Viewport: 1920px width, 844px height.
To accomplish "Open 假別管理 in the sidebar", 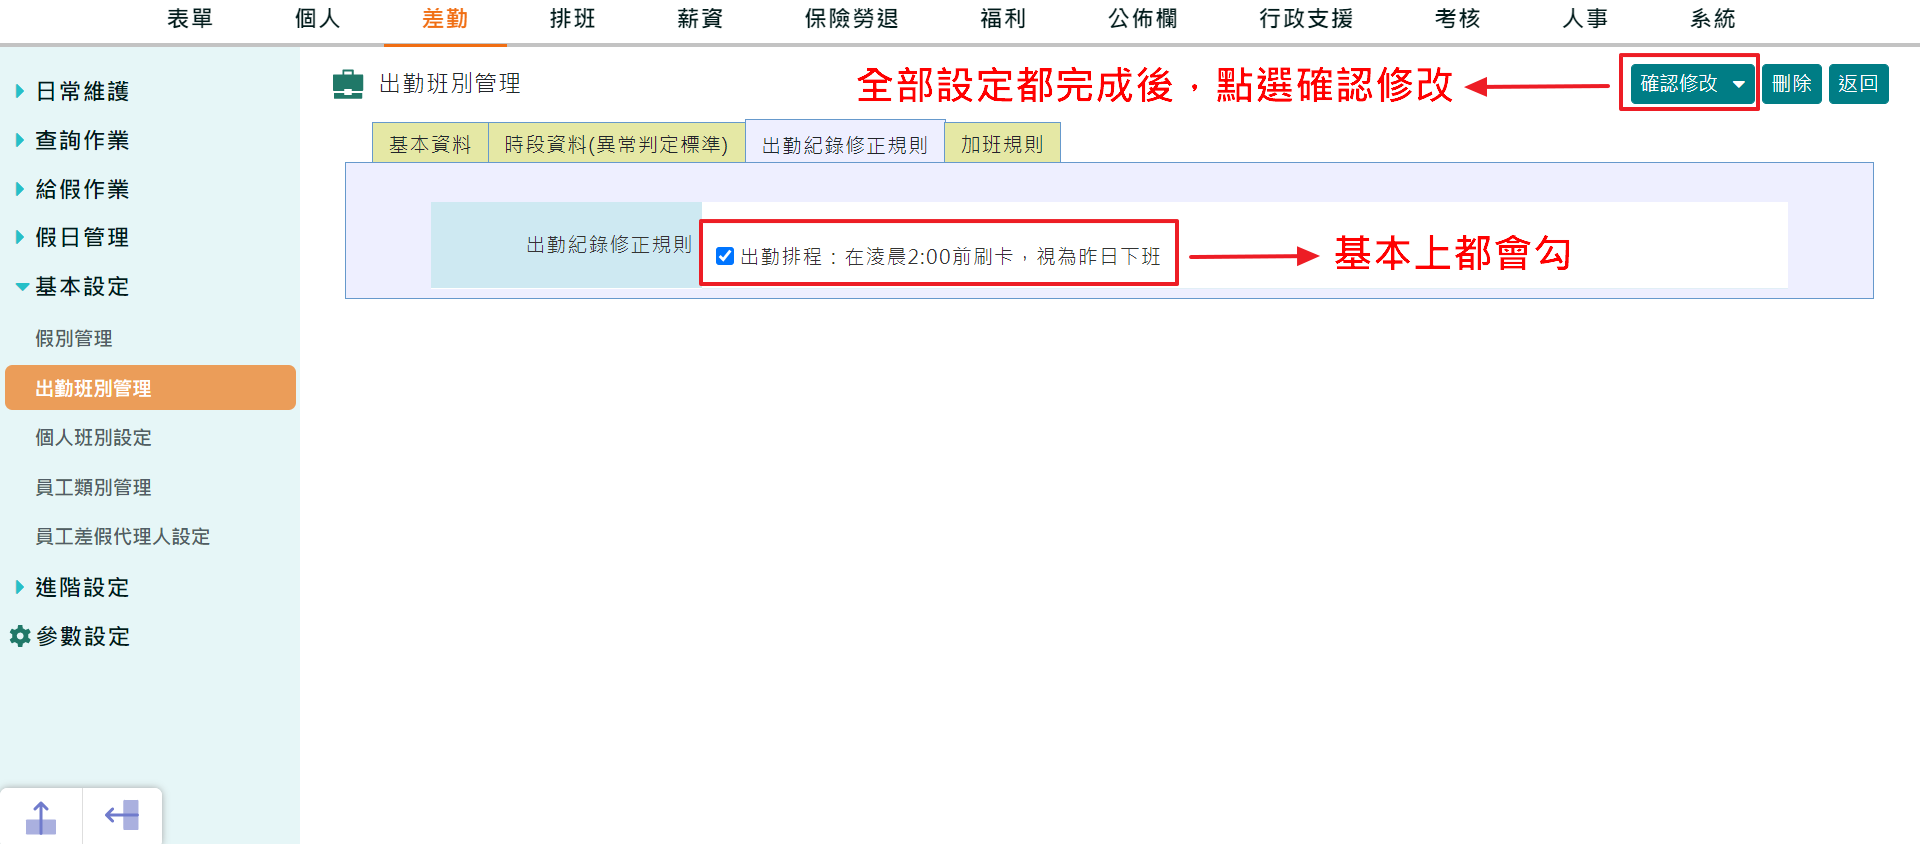I will click(74, 339).
